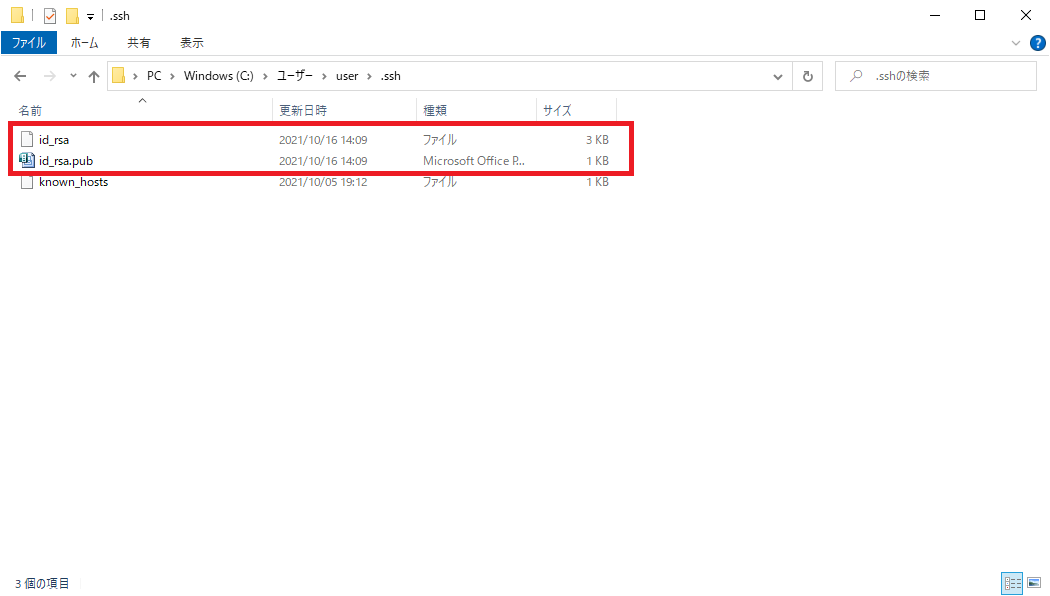Sort files by 更新日時 column header
Screen dimensions: 1050x596
pyautogui.click(x=303, y=110)
